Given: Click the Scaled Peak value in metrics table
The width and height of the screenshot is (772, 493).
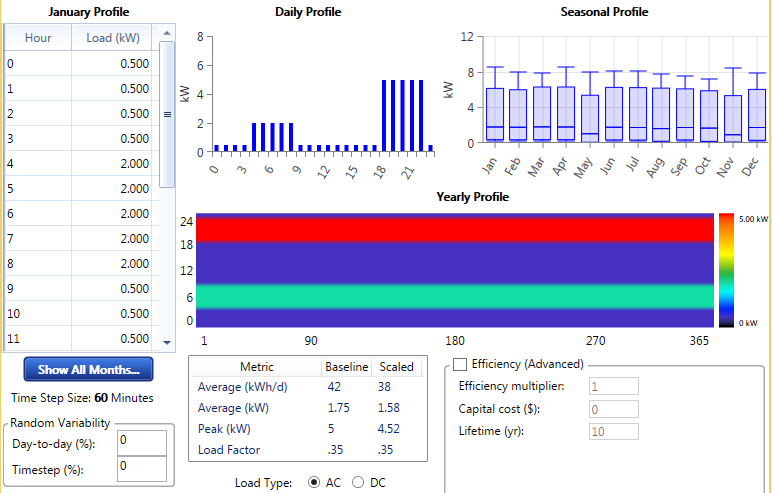Looking at the screenshot, I should [396, 429].
